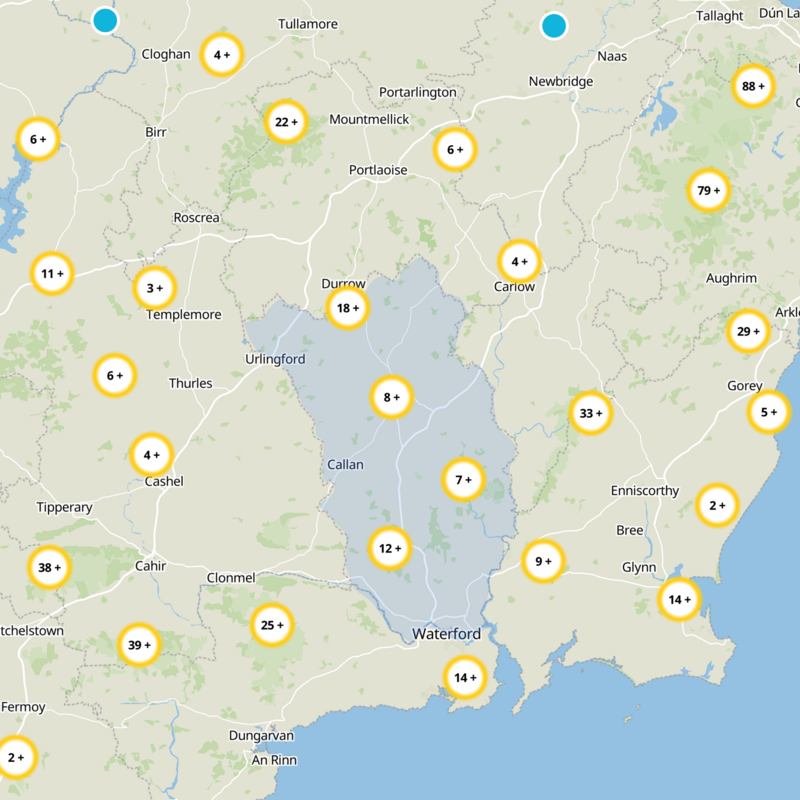The image size is (800, 800).
Task: Expand the 4+ cluster above Carlow
Action: (x=519, y=262)
